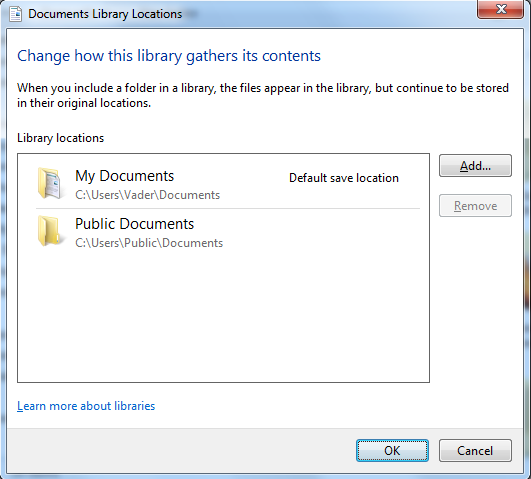The height and width of the screenshot is (479, 531).
Task: Click the Default save location label
Action: (x=344, y=178)
